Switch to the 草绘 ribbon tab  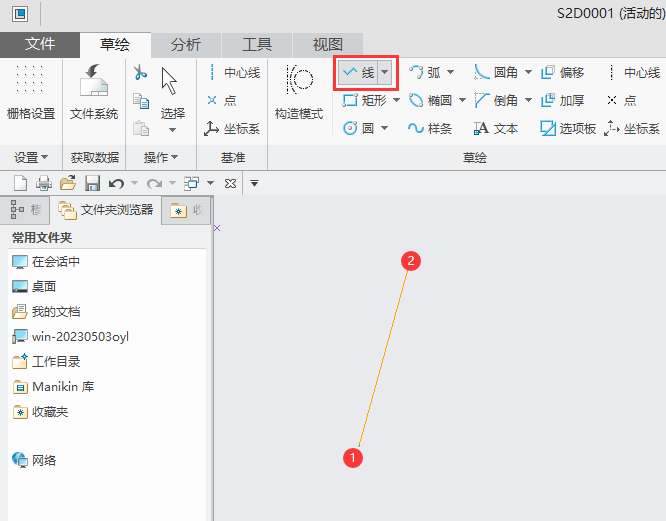(x=115, y=45)
